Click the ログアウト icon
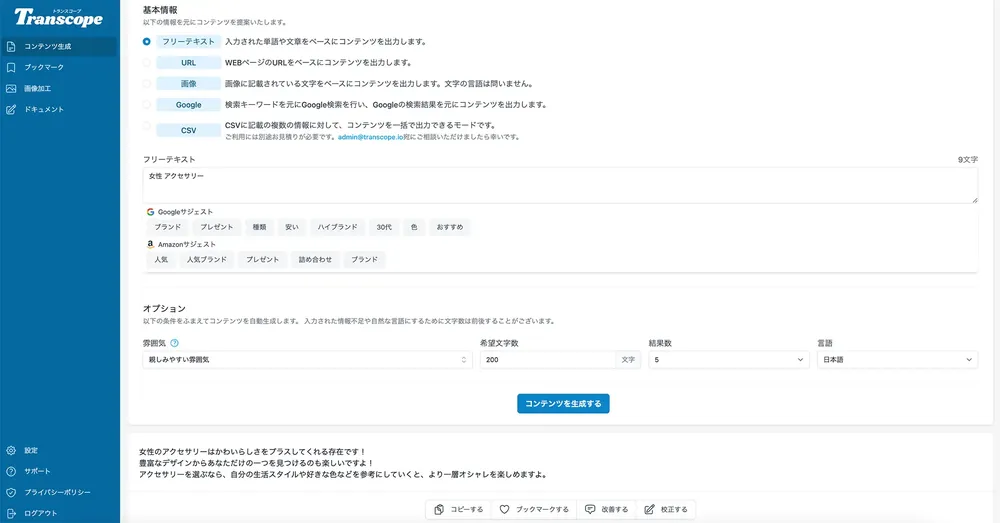 pyautogui.click(x=11, y=513)
